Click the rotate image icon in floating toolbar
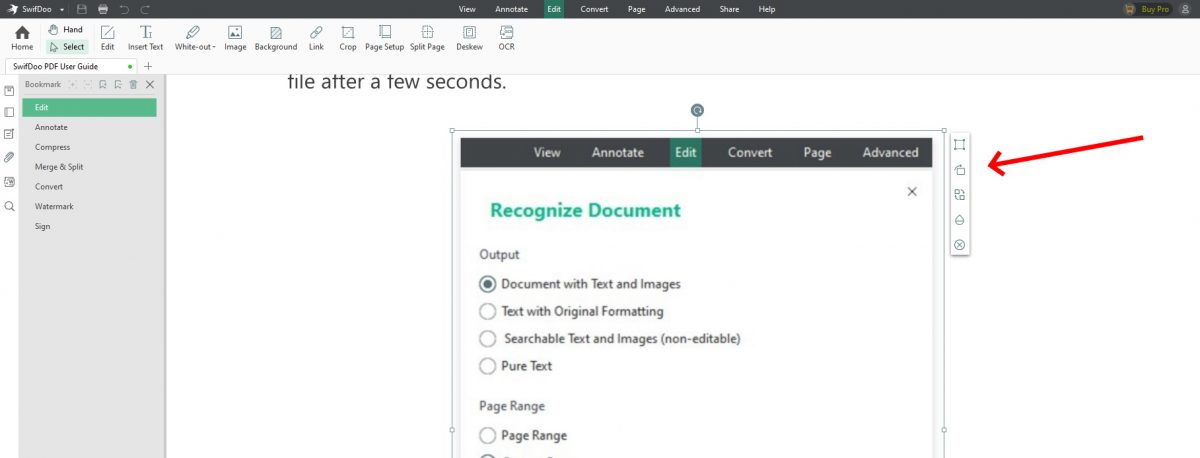The width and height of the screenshot is (1200, 458). [x=959, y=170]
